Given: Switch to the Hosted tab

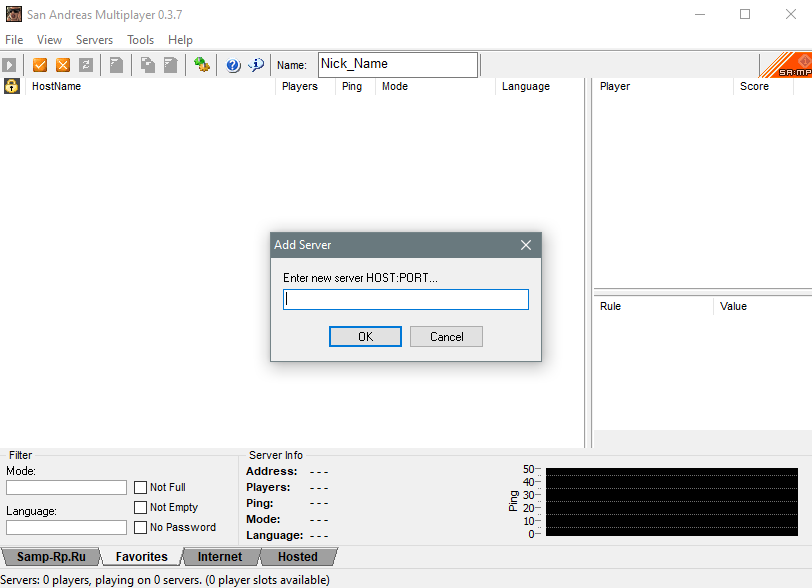Looking at the screenshot, I should [x=298, y=557].
